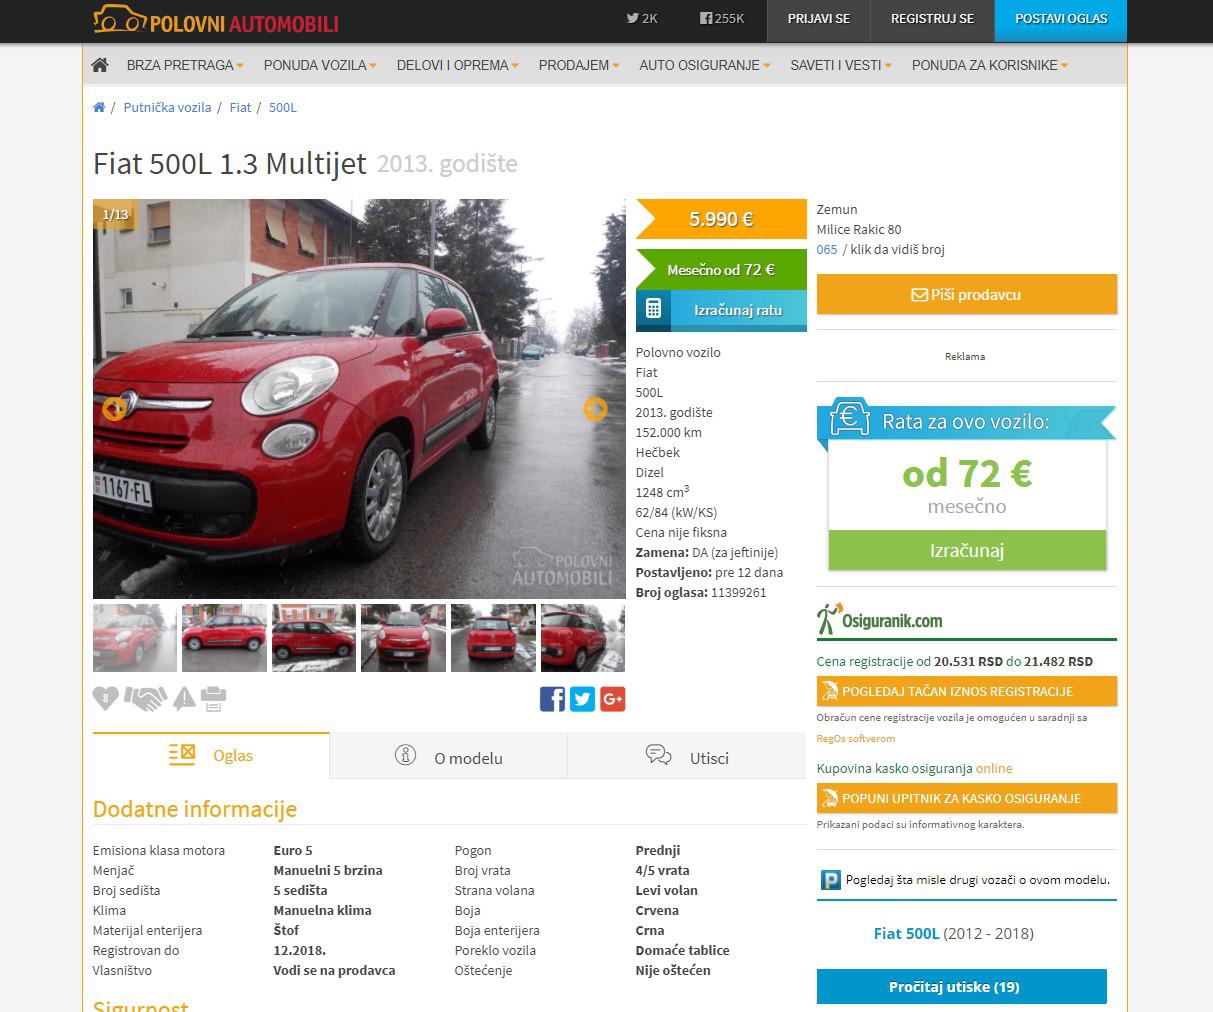Click PRIJAVI SE to log in

point(819,19)
